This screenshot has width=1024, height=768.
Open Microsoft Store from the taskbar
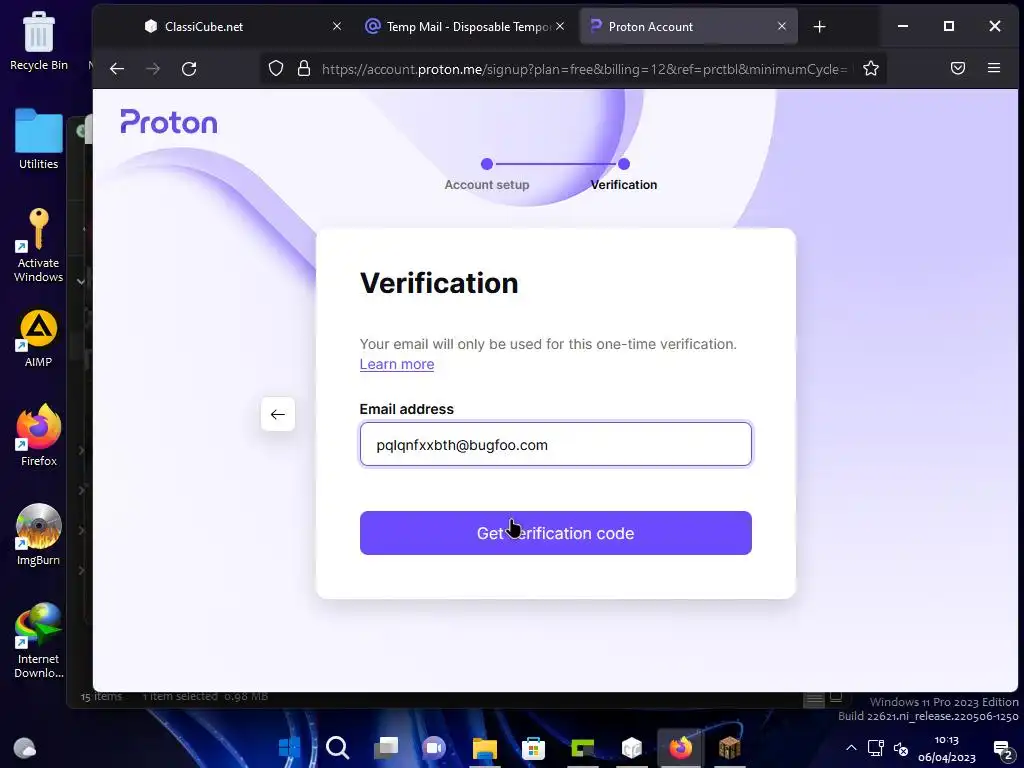(x=533, y=748)
